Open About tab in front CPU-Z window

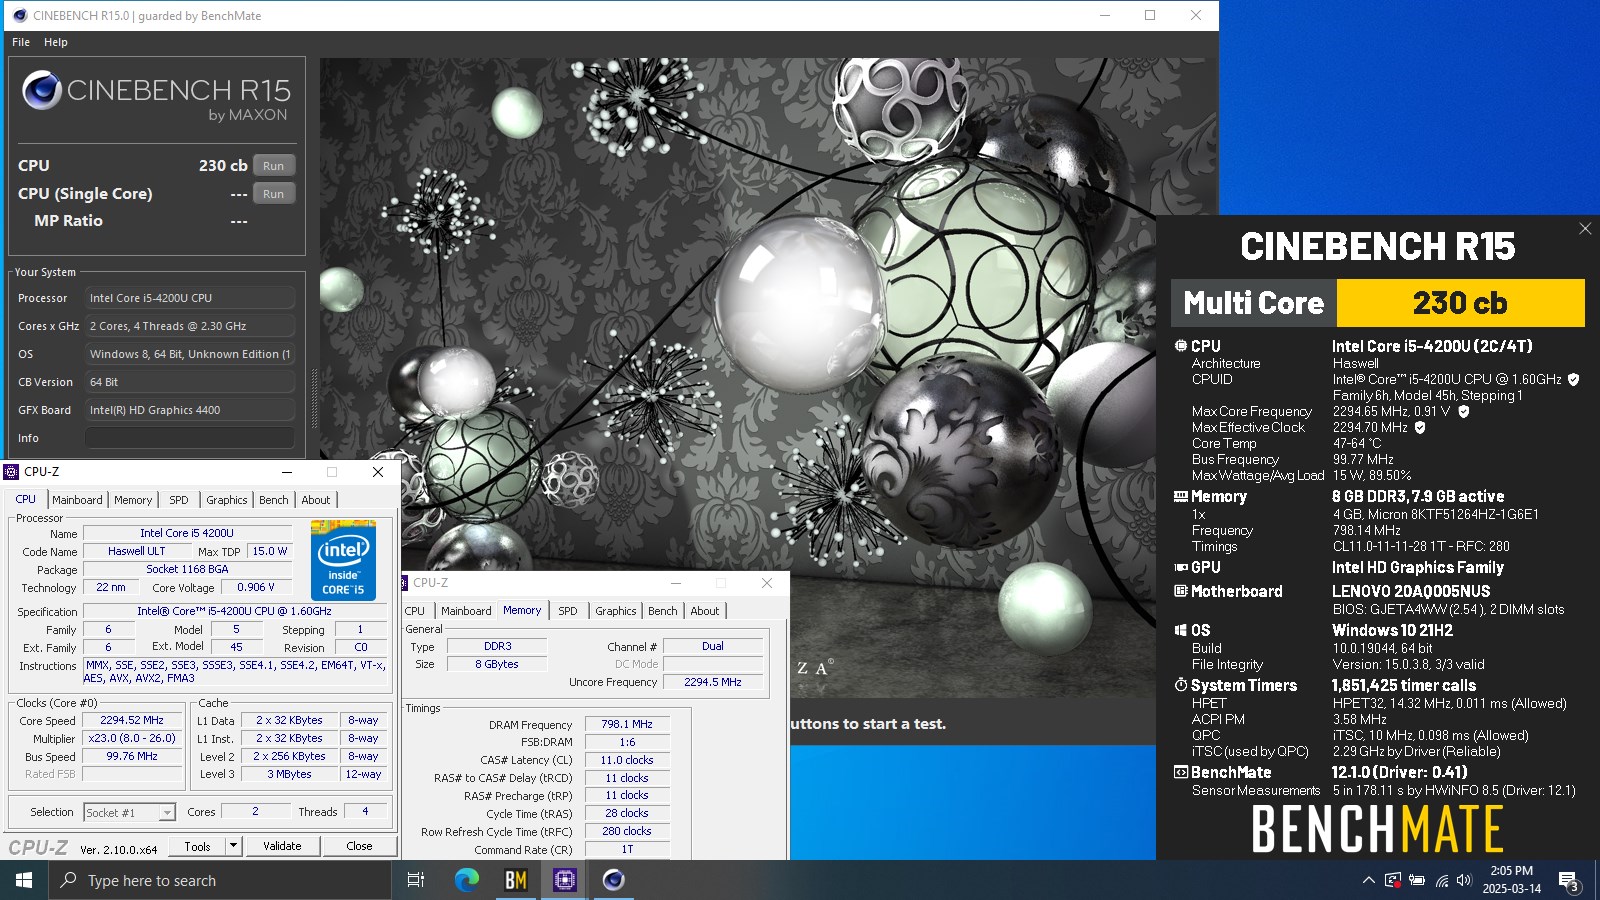(316, 500)
